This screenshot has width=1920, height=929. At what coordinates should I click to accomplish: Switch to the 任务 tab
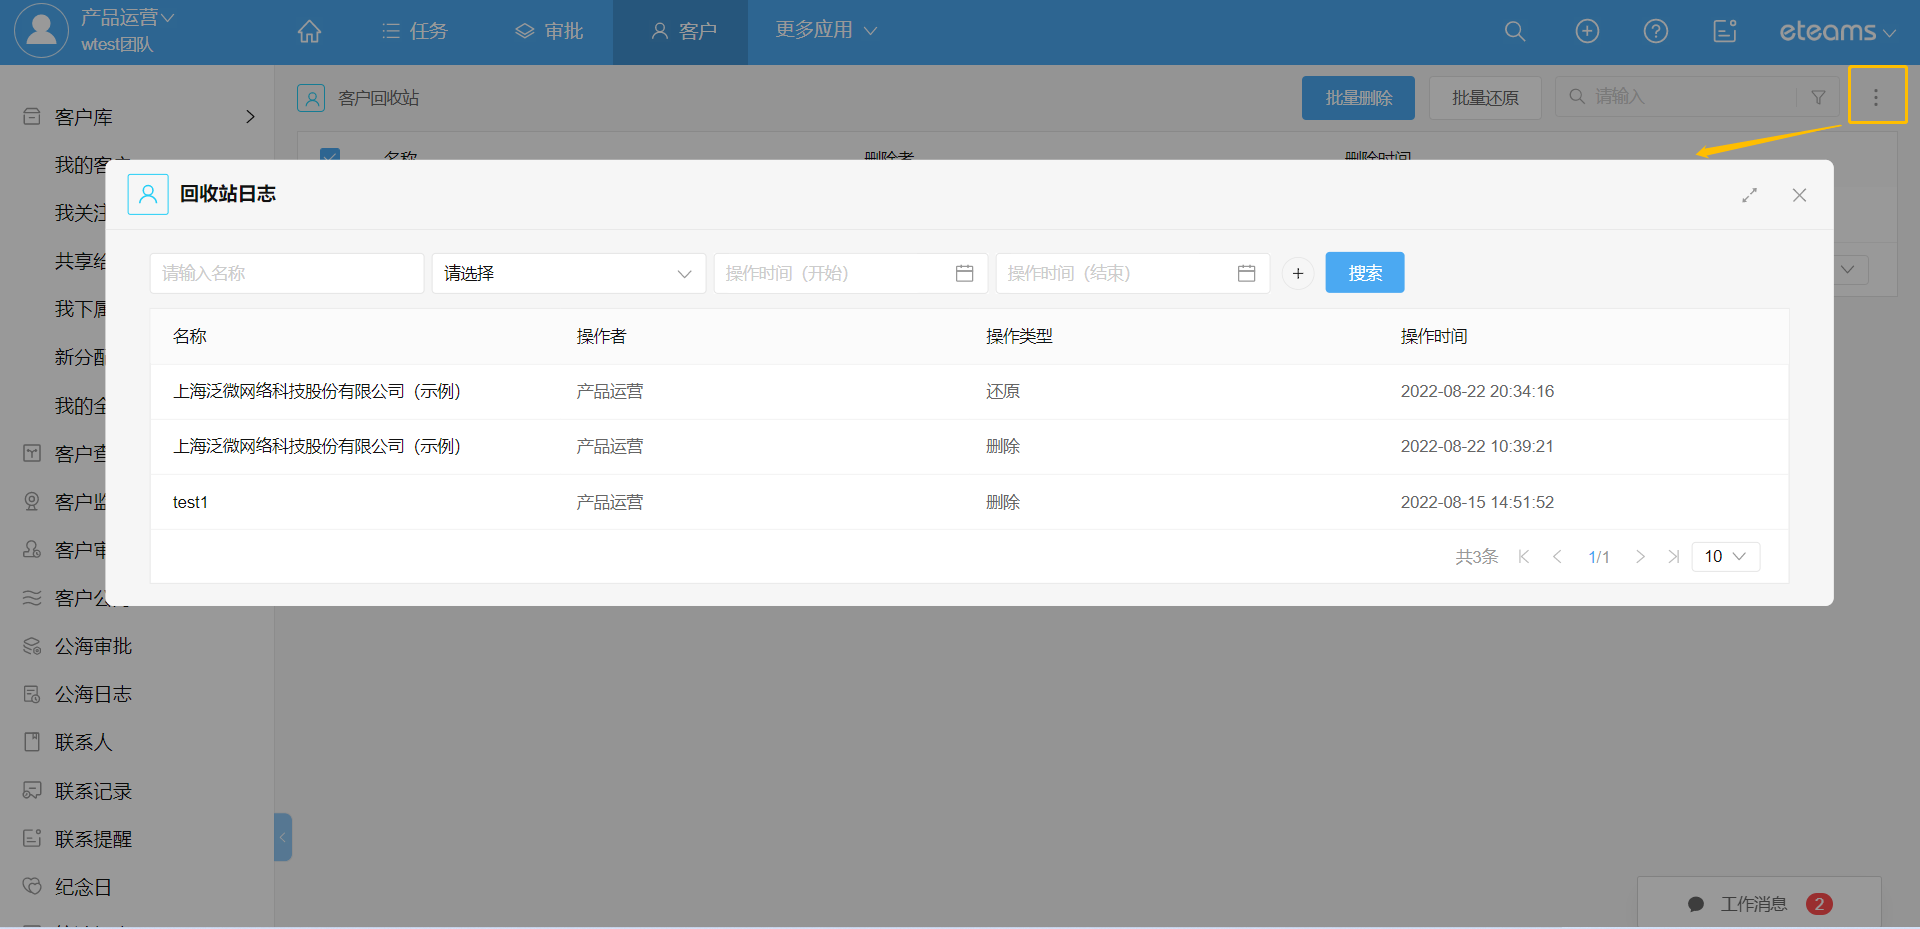click(x=415, y=32)
